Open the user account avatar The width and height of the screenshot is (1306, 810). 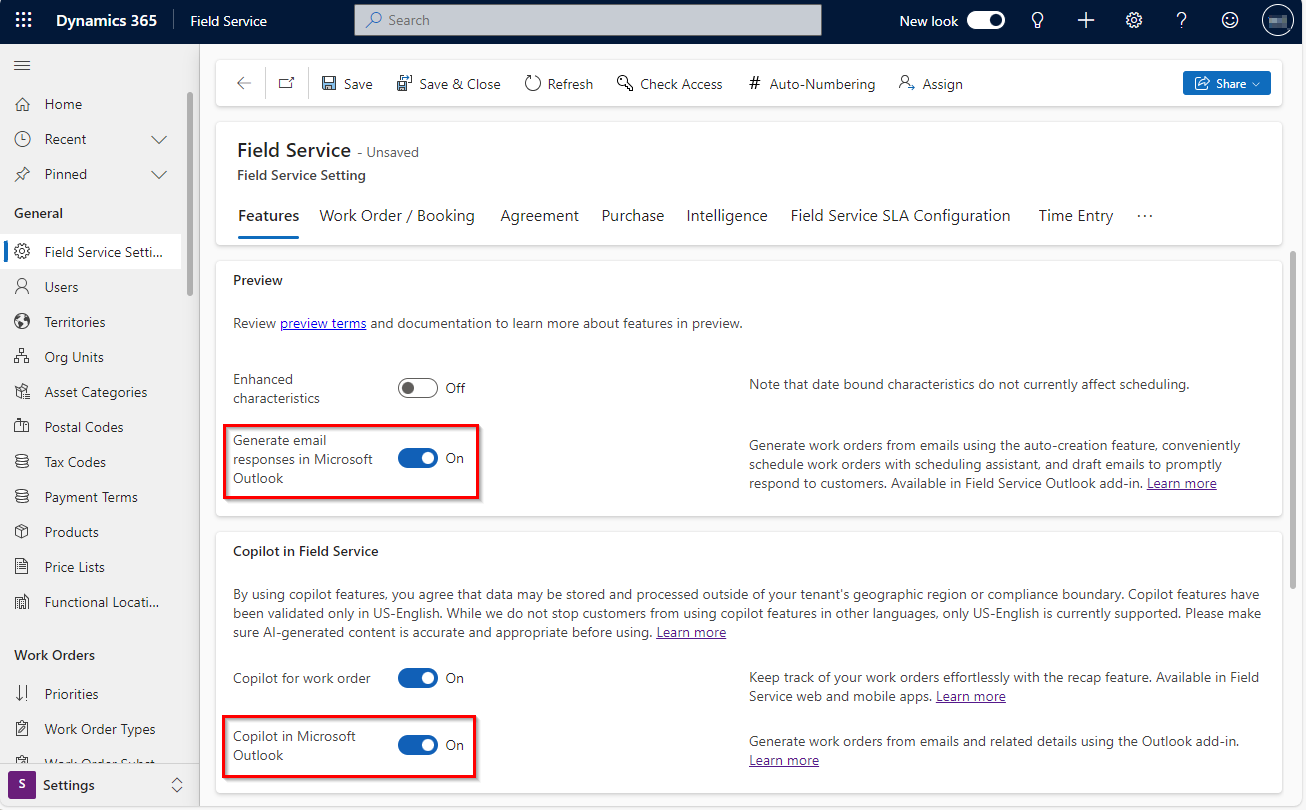coord(1278,20)
